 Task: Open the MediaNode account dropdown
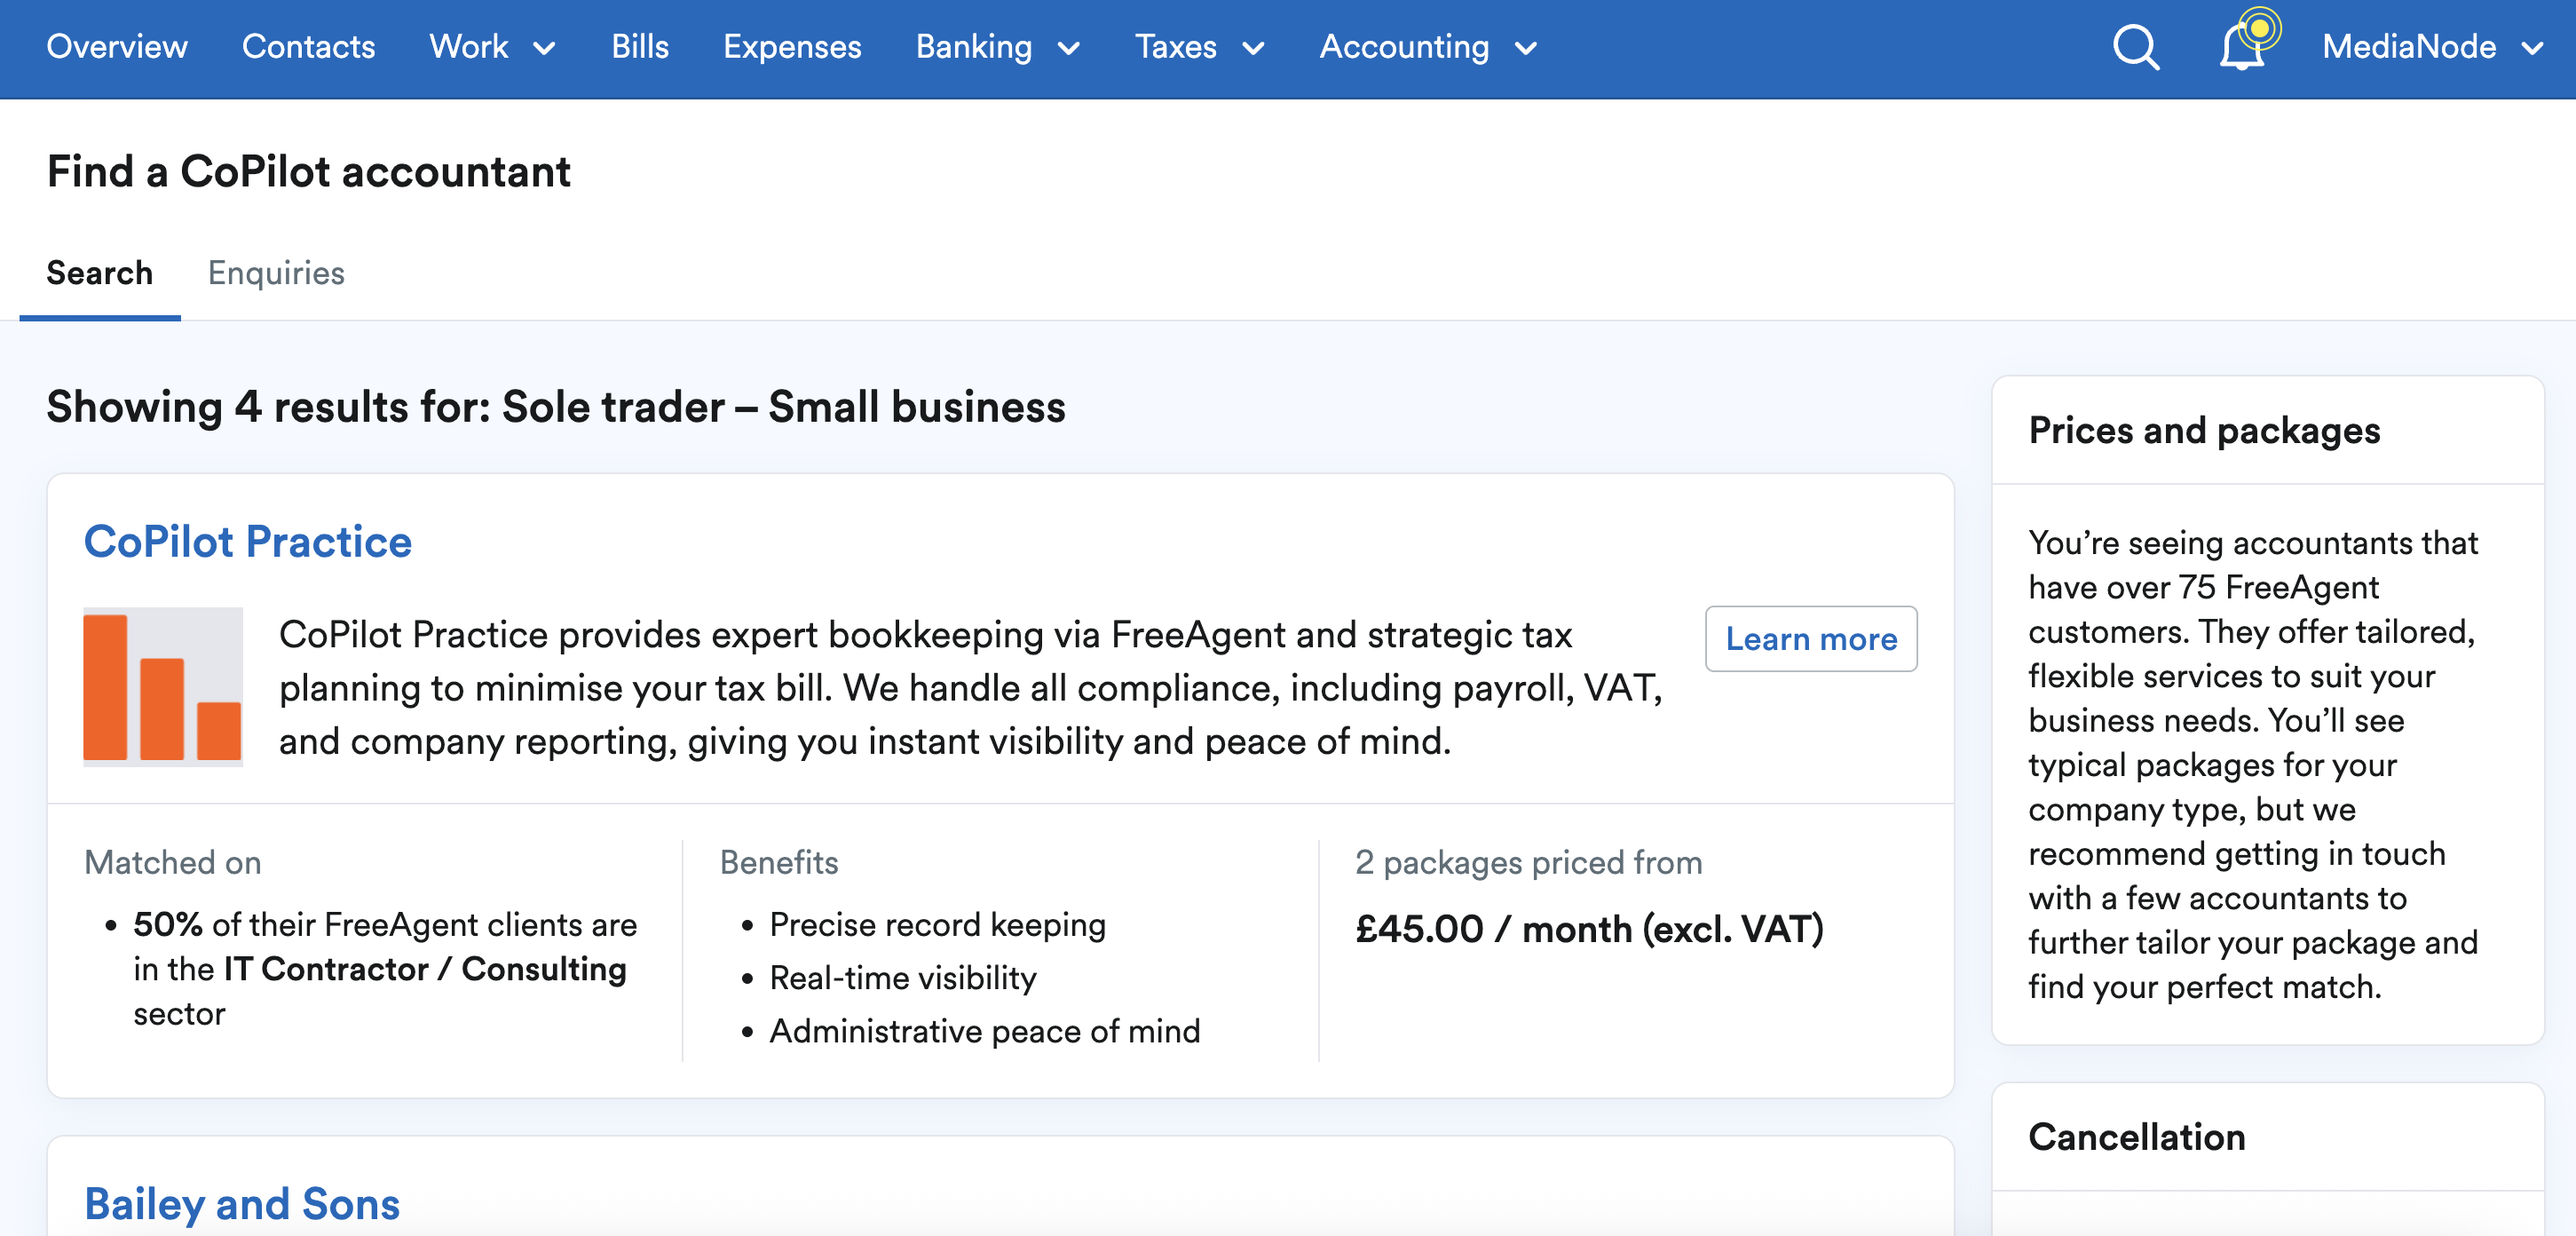[2432, 47]
